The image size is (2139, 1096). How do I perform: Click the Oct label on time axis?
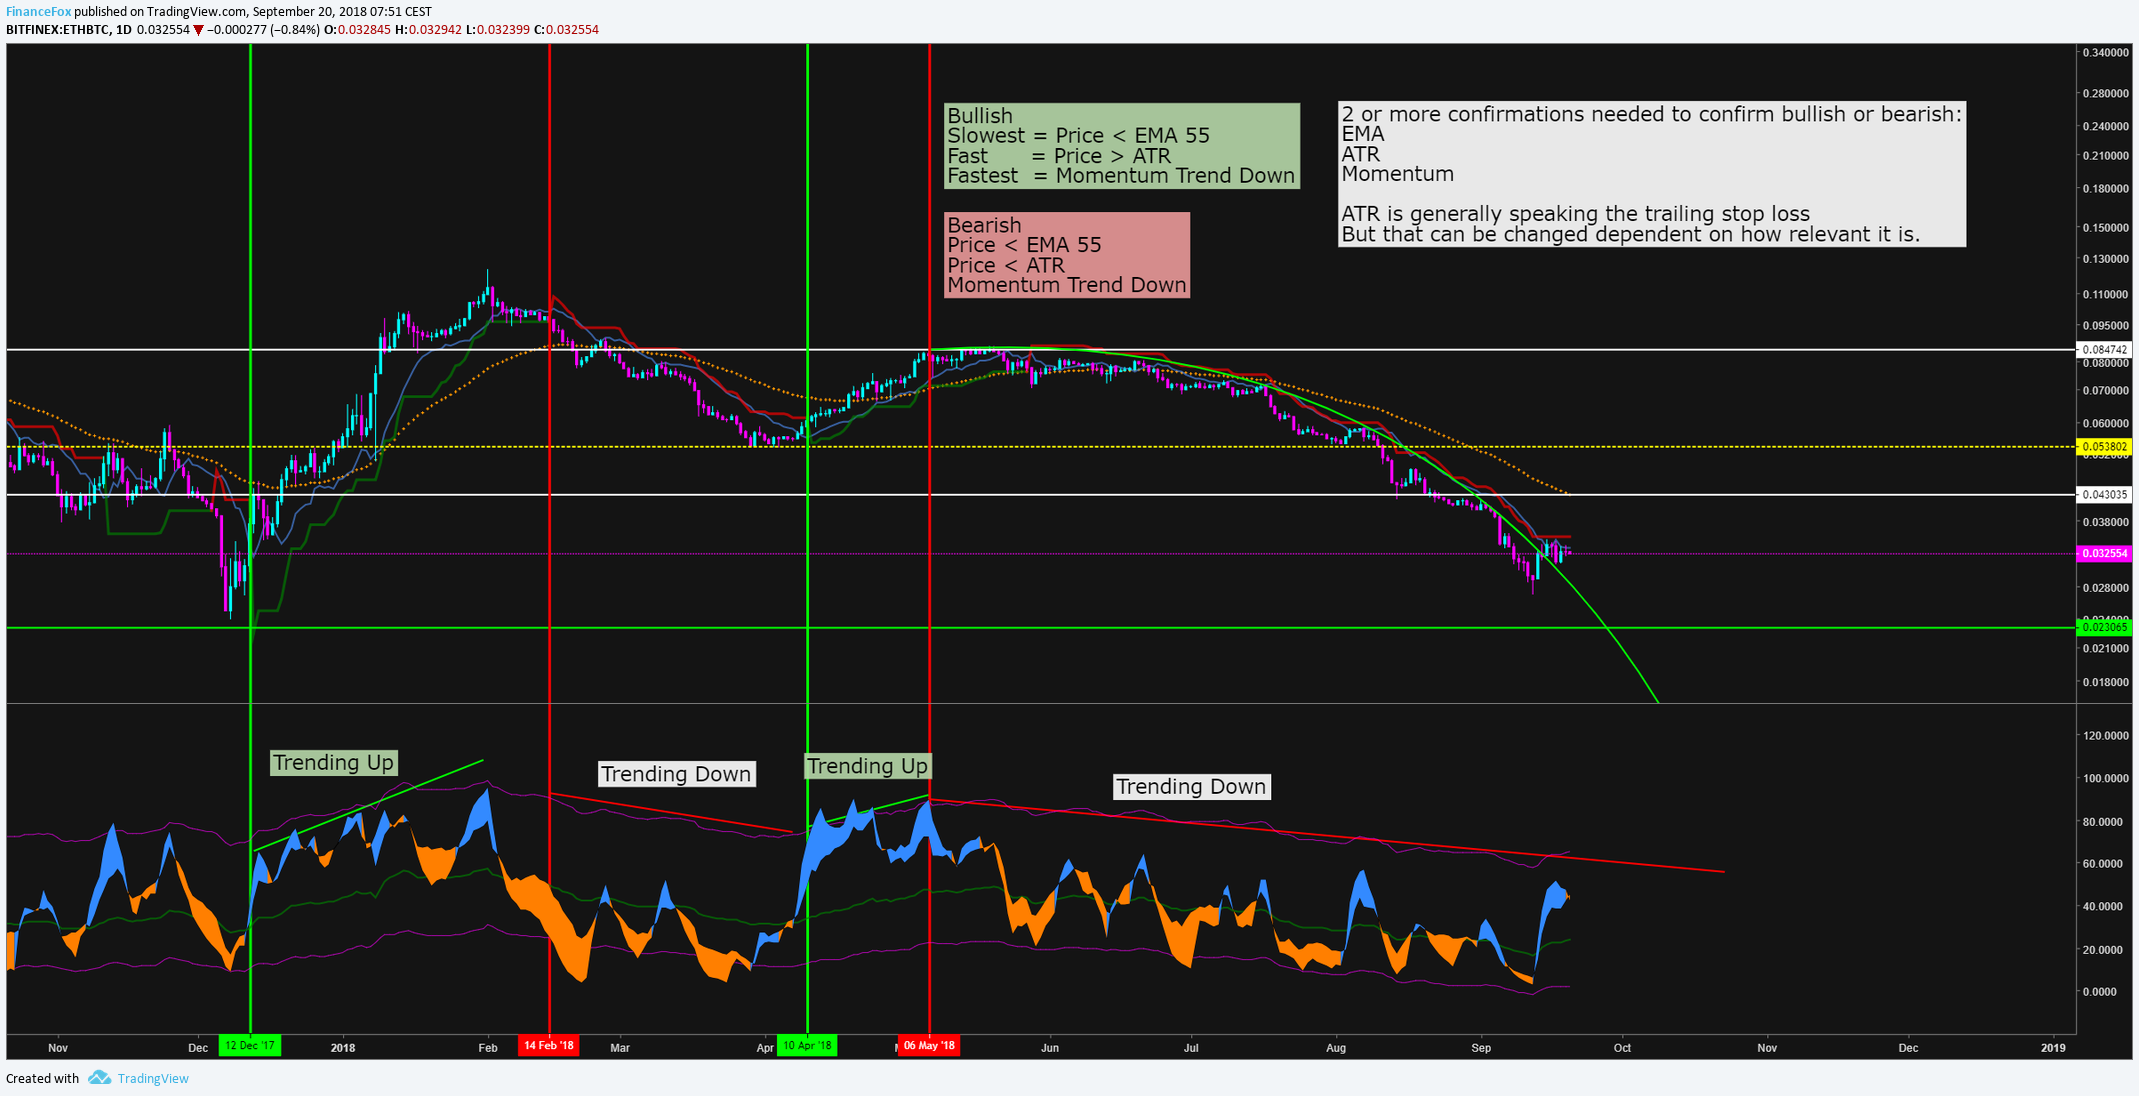tap(1622, 1048)
